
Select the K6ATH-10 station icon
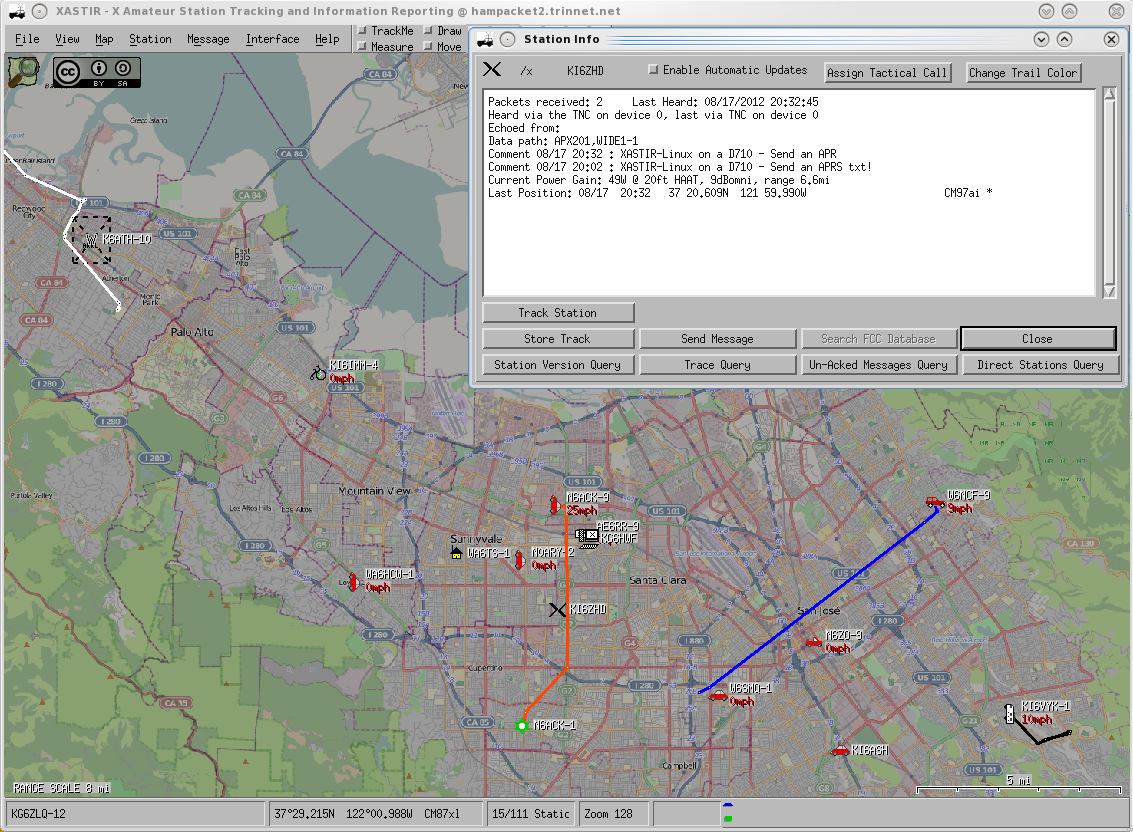(x=92, y=239)
